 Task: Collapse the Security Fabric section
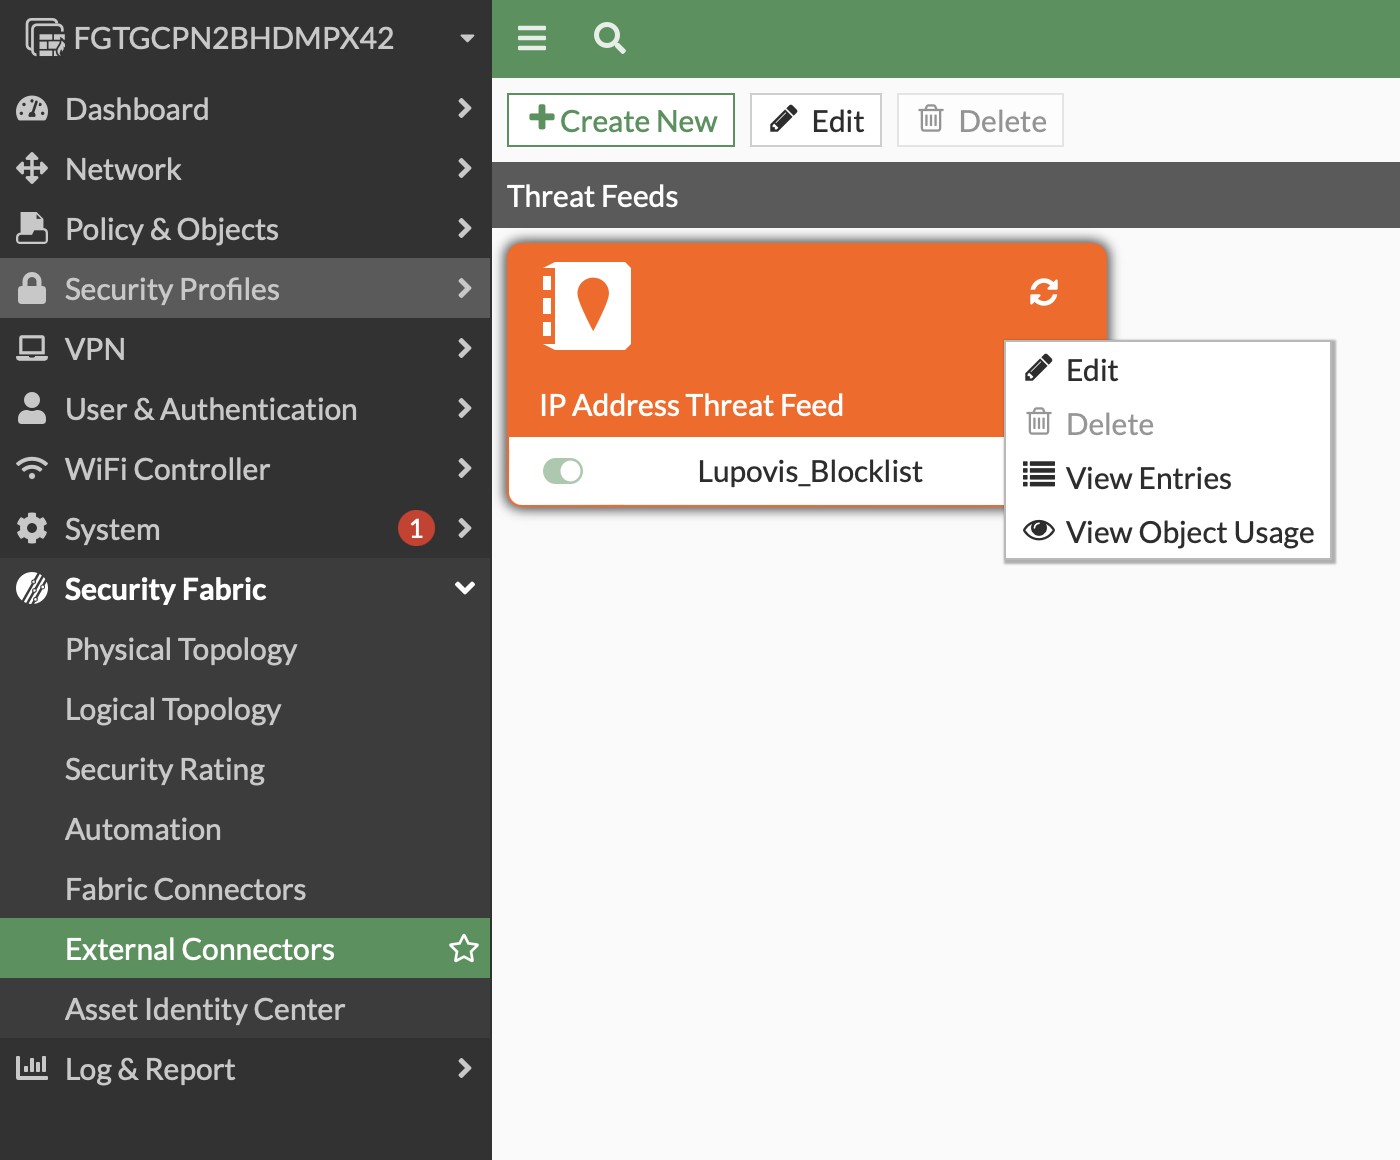point(464,588)
